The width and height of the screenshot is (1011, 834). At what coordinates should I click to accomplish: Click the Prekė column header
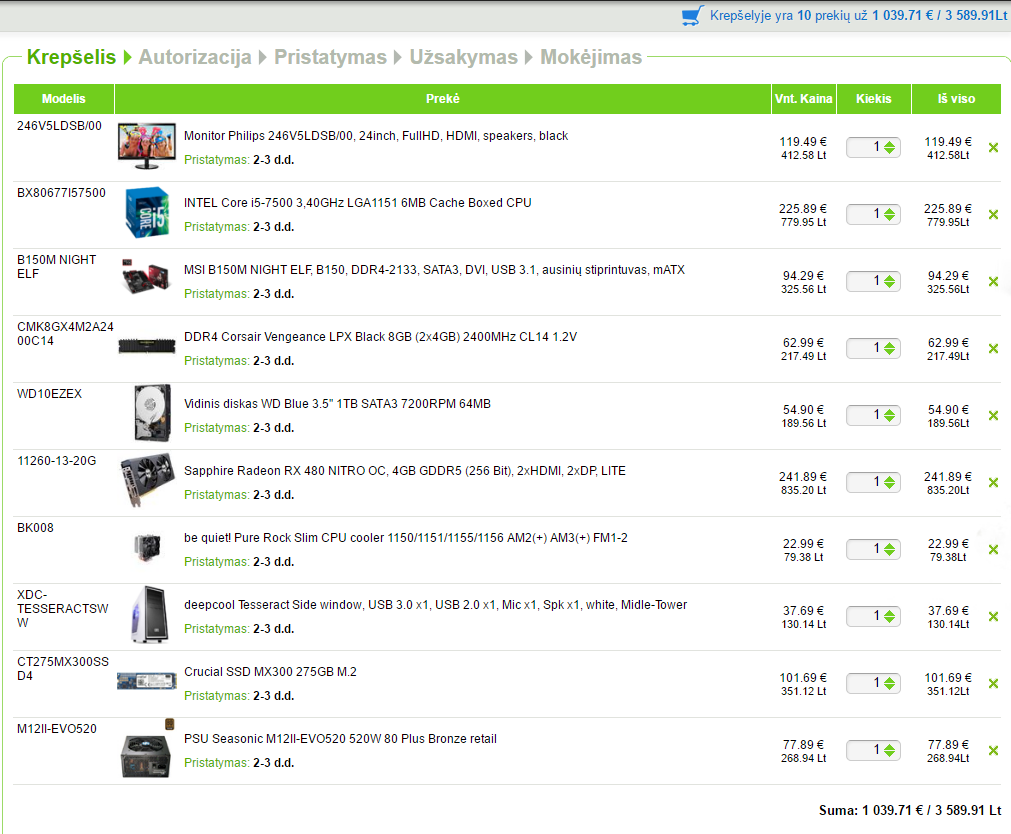pos(443,99)
